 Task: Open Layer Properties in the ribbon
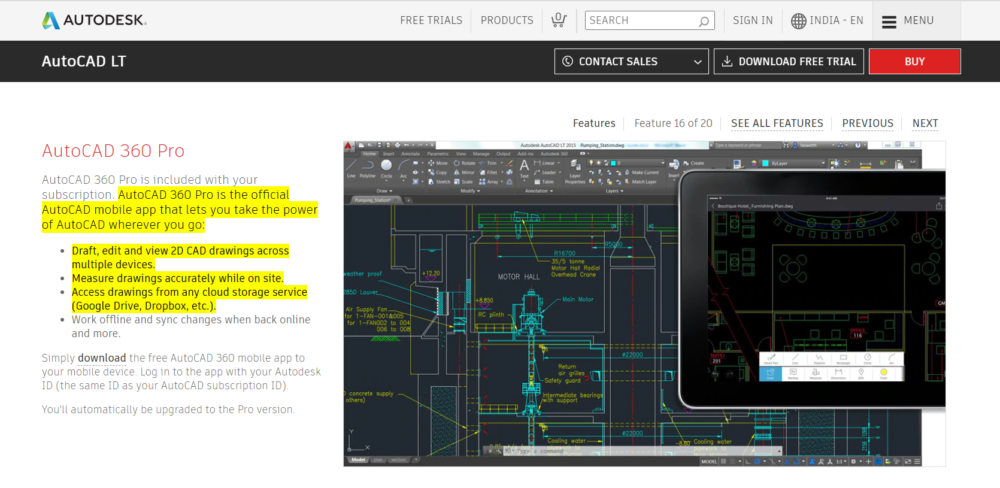pos(575,172)
